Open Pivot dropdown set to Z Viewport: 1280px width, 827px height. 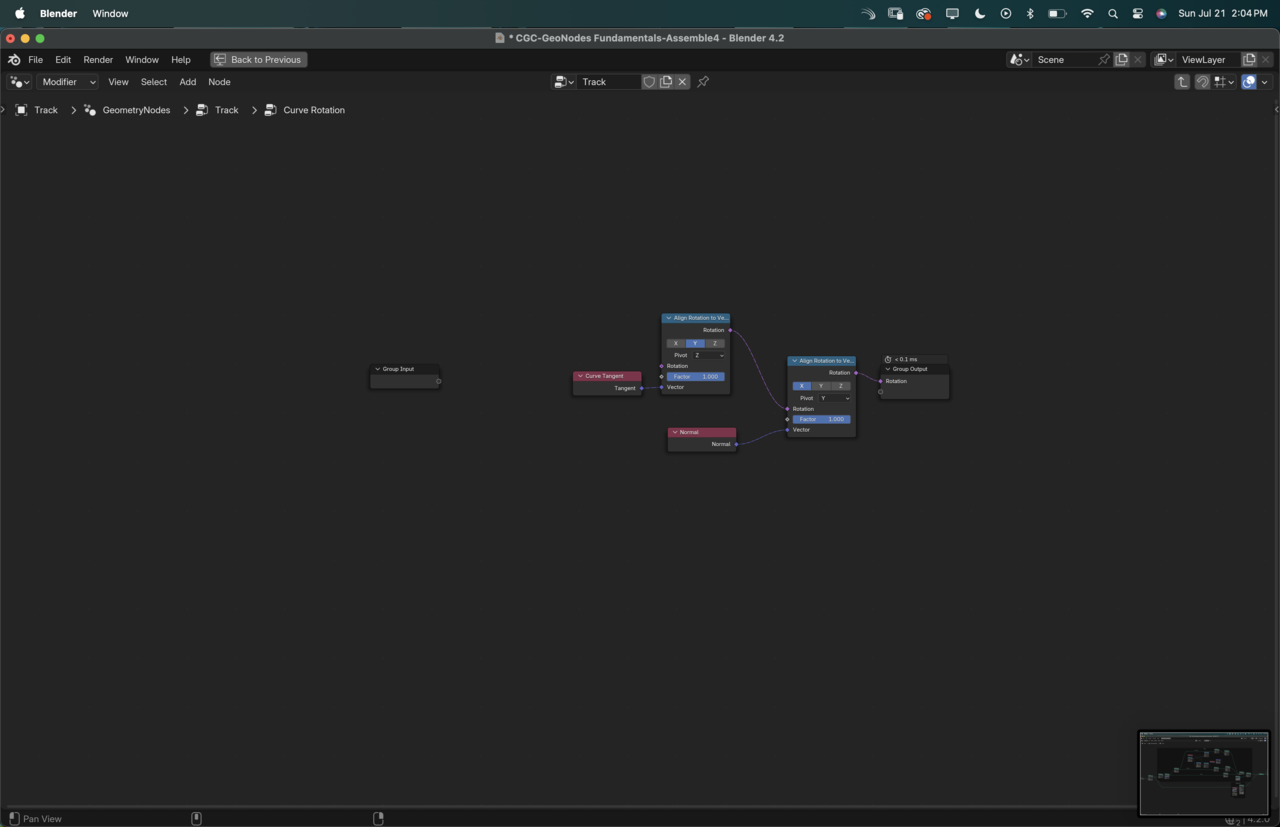coord(709,355)
